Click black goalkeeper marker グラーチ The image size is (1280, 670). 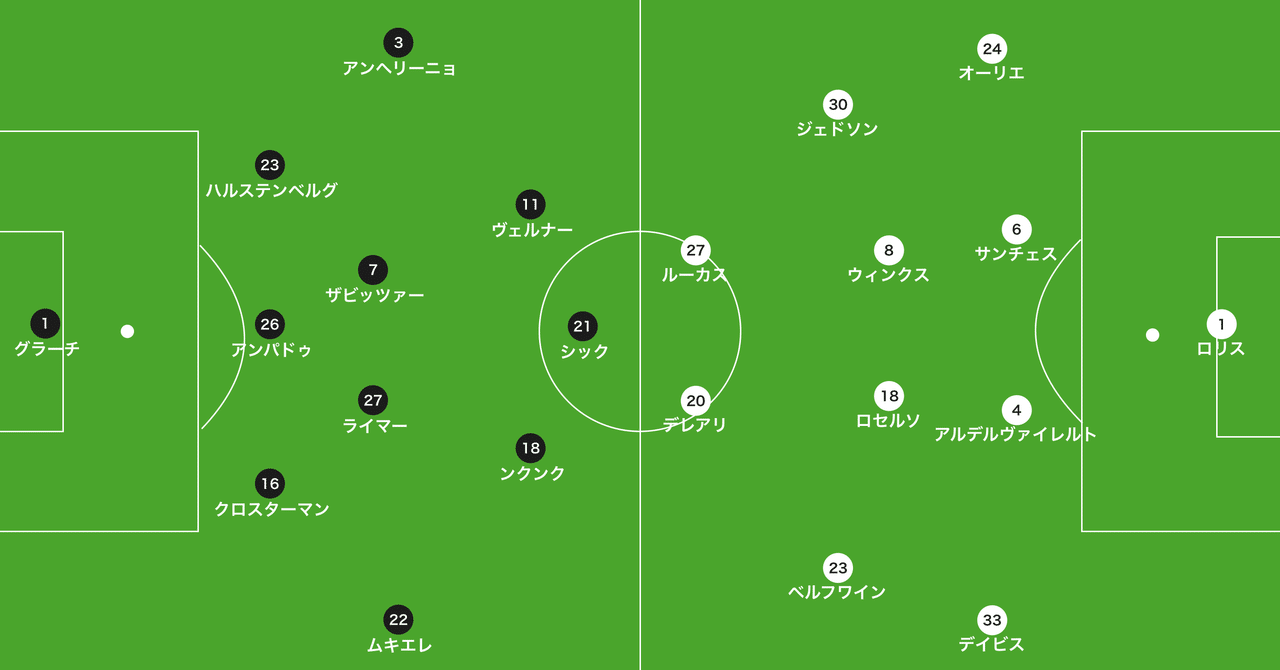click(45, 324)
